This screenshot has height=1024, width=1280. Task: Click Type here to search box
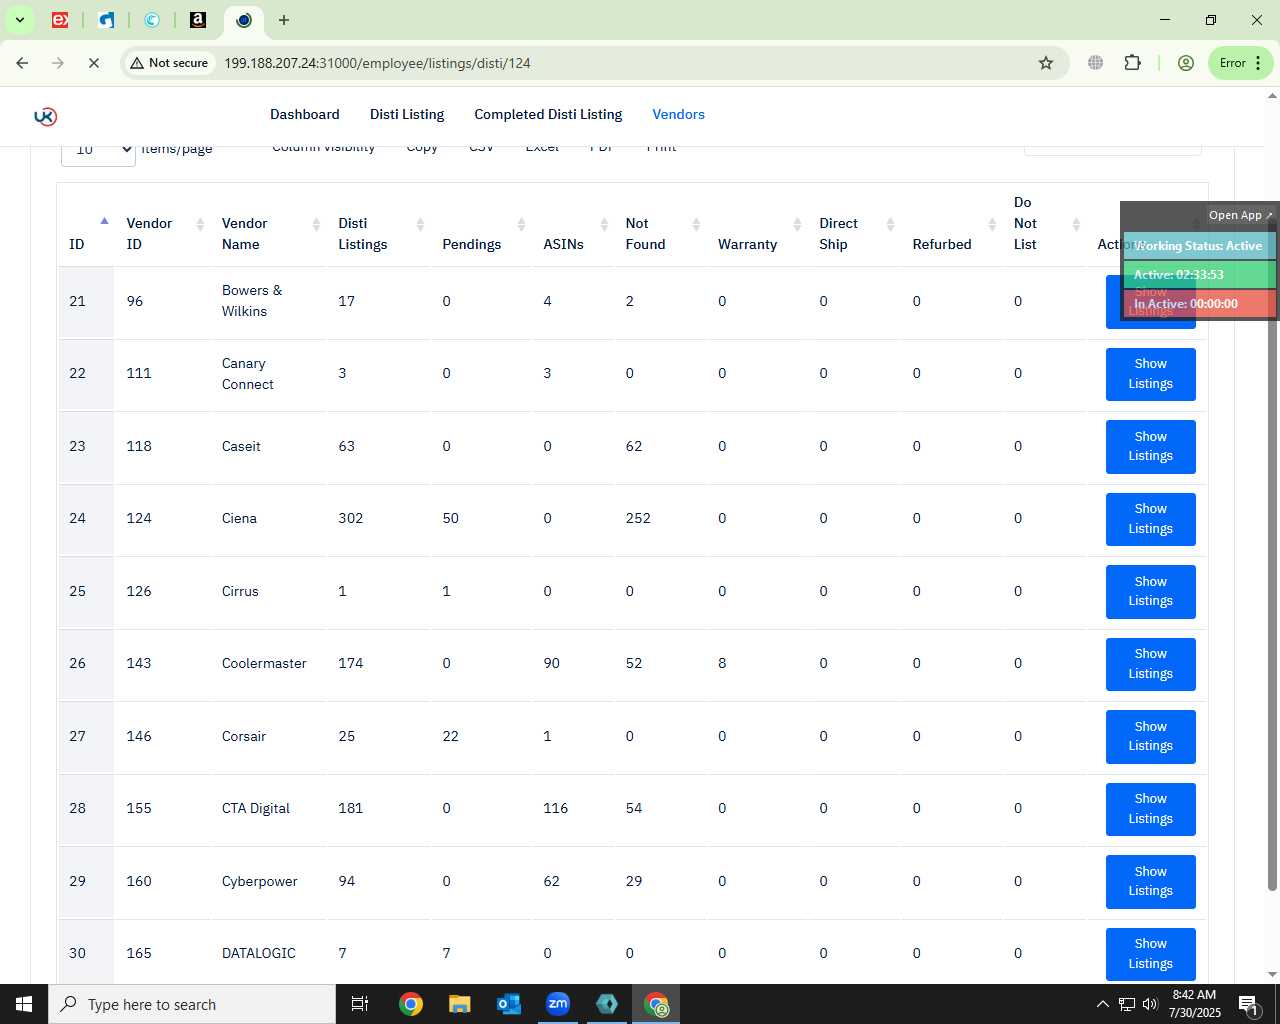point(192,1004)
